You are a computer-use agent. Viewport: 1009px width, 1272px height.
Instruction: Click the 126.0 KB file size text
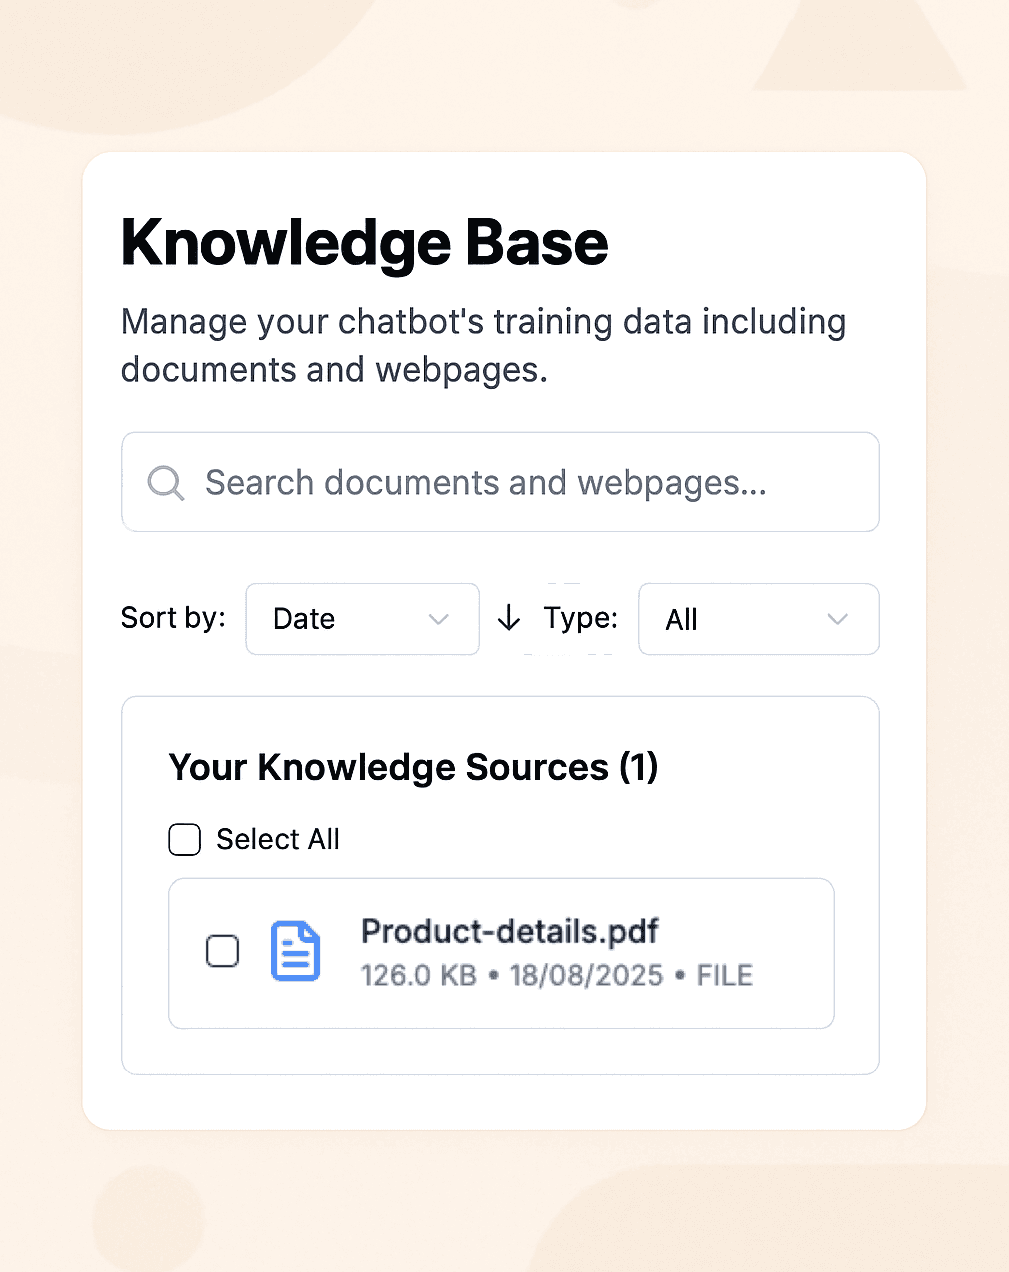(x=418, y=976)
